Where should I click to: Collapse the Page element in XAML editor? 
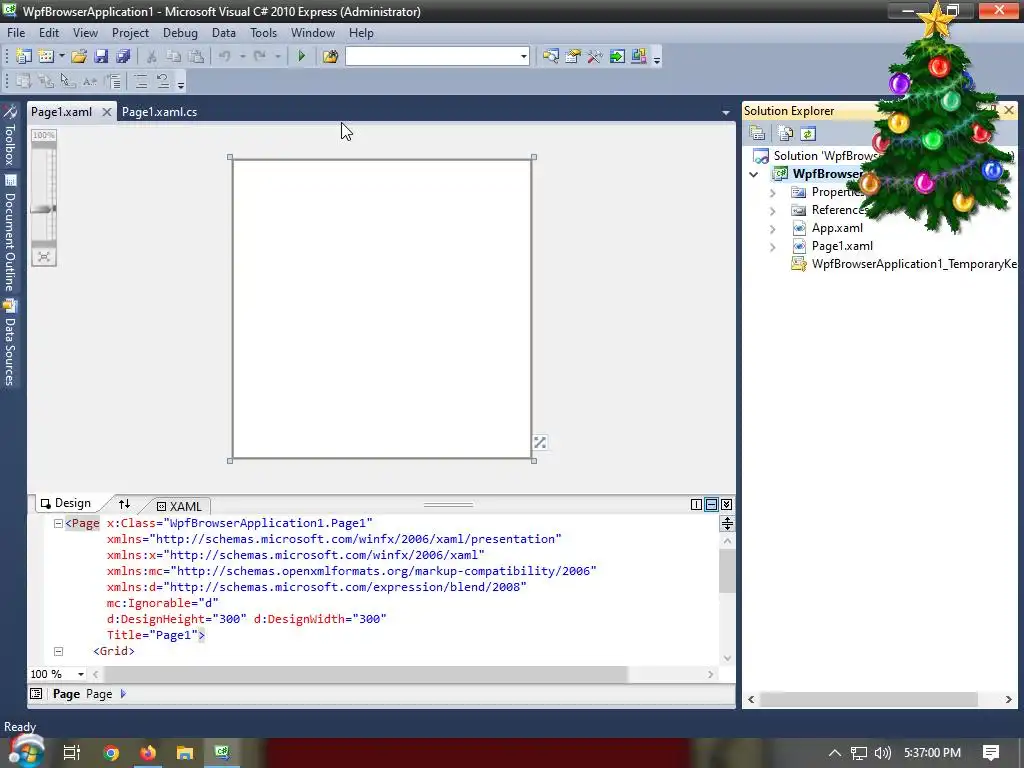pos(58,523)
